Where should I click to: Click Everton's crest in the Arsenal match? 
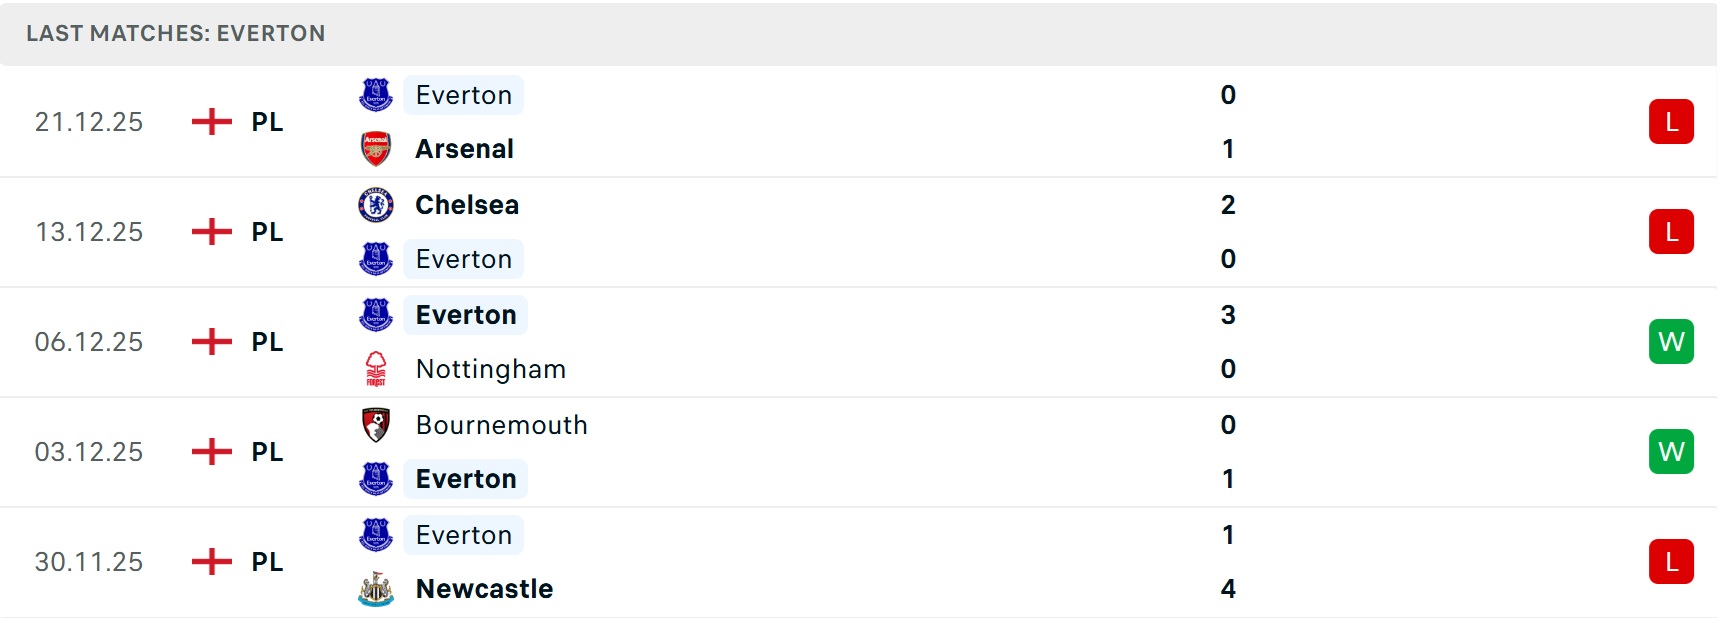coord(376,95)
